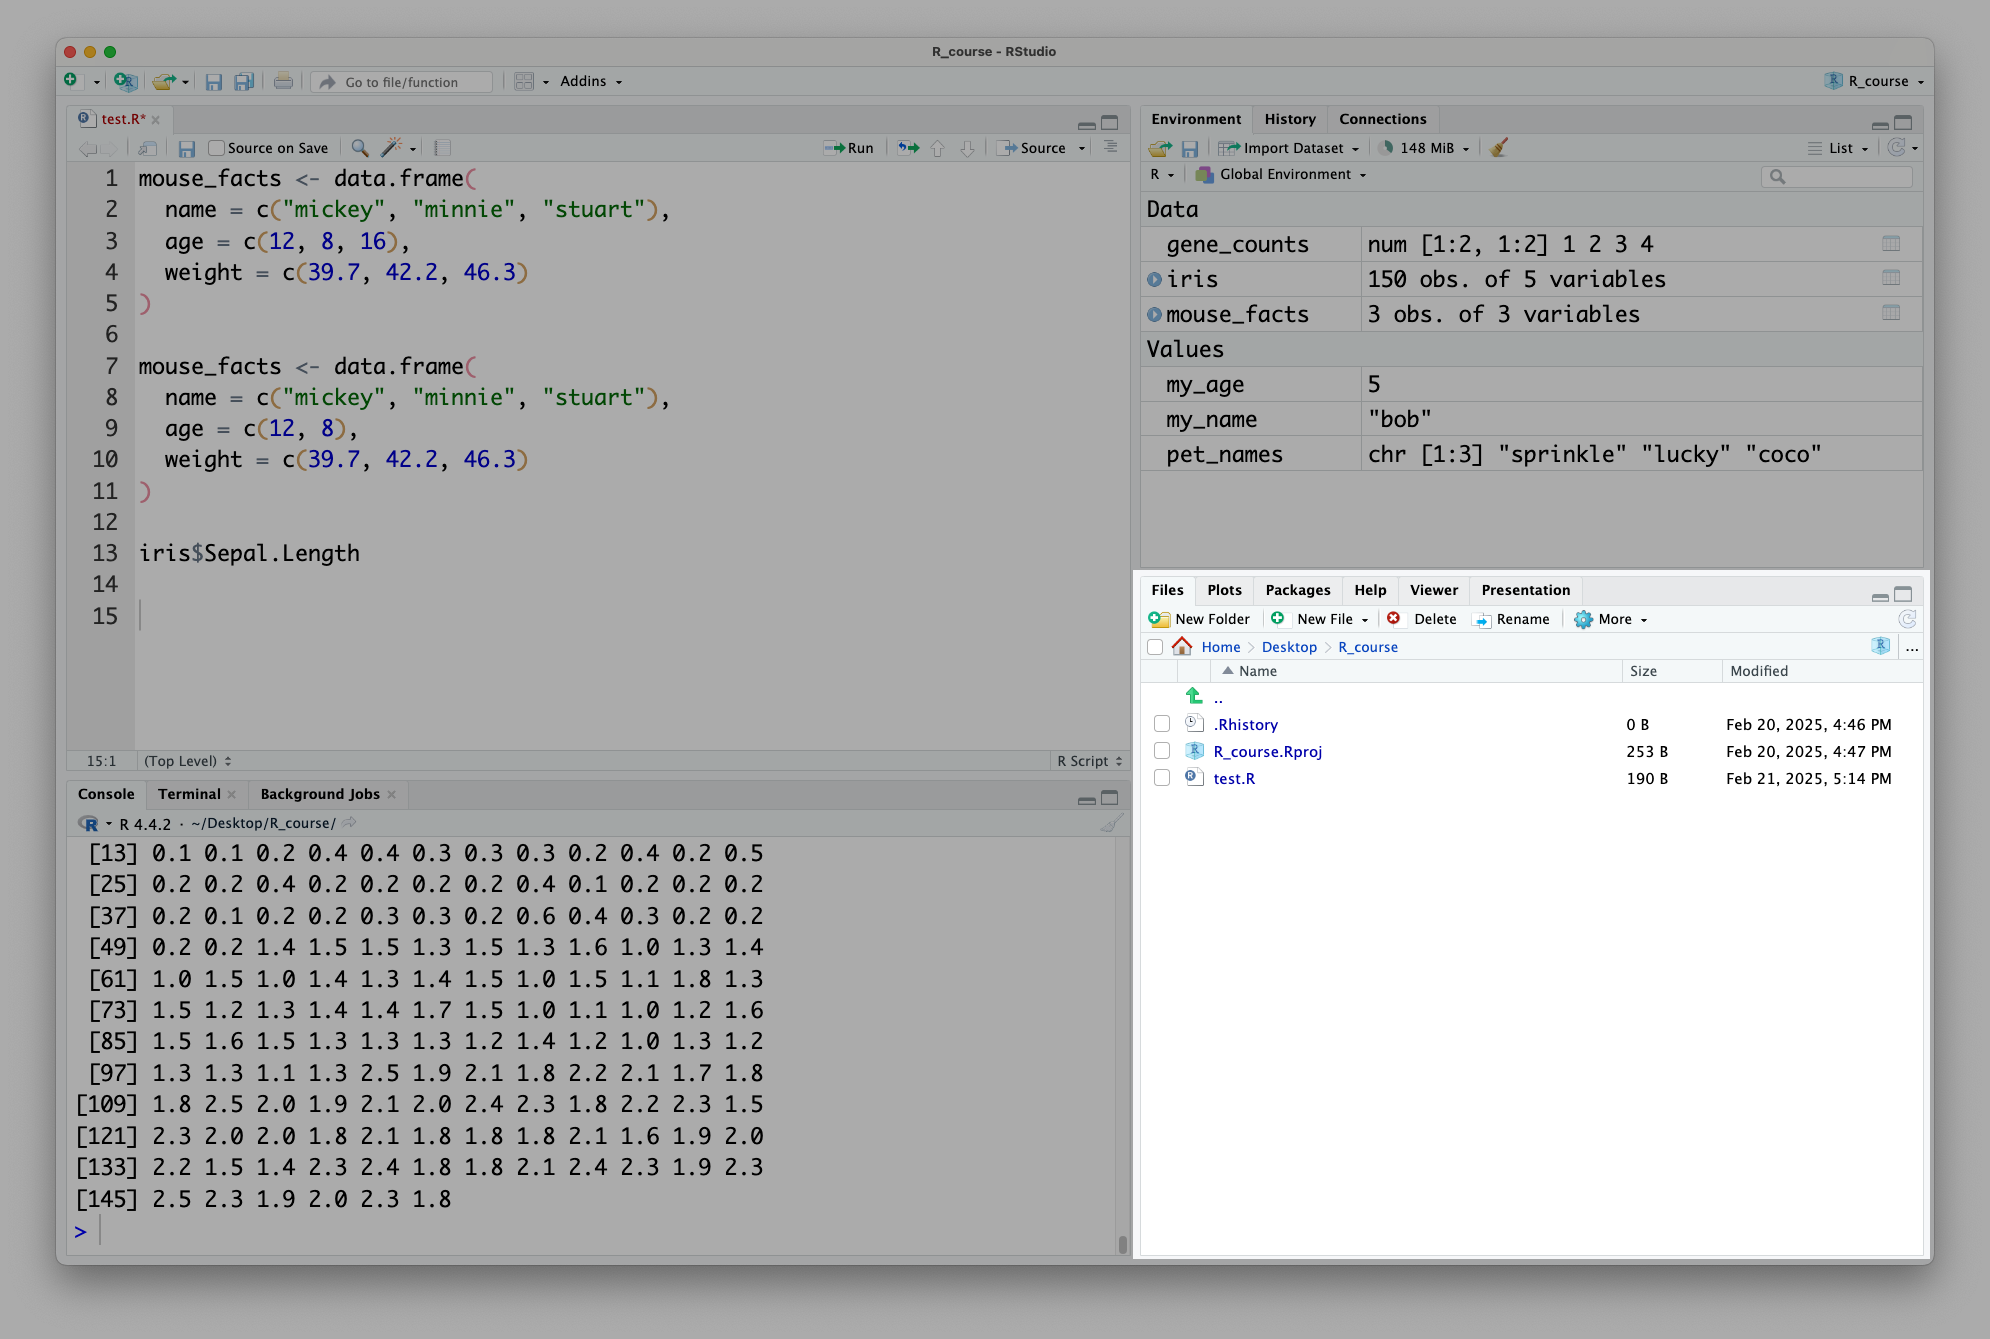Click the clear console broom icon
Image resolution: width=1990 pixels, height=1339 pixels.
tap(1111, 823)
